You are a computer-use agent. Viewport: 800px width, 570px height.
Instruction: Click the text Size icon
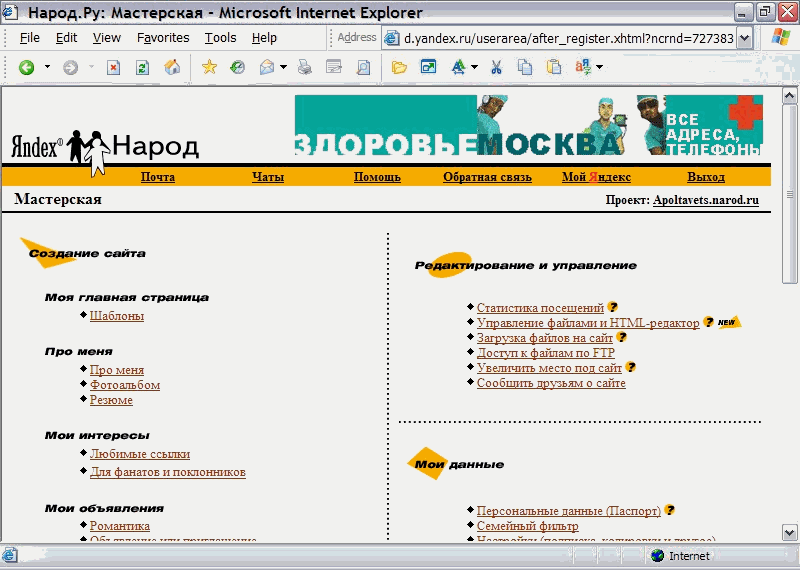pos(458,67)
